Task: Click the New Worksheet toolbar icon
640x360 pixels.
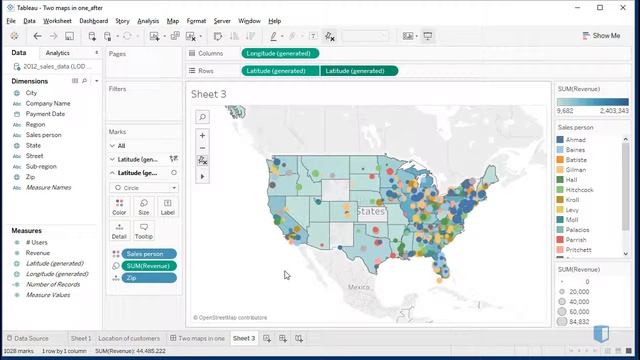Action: pos(154,36)
